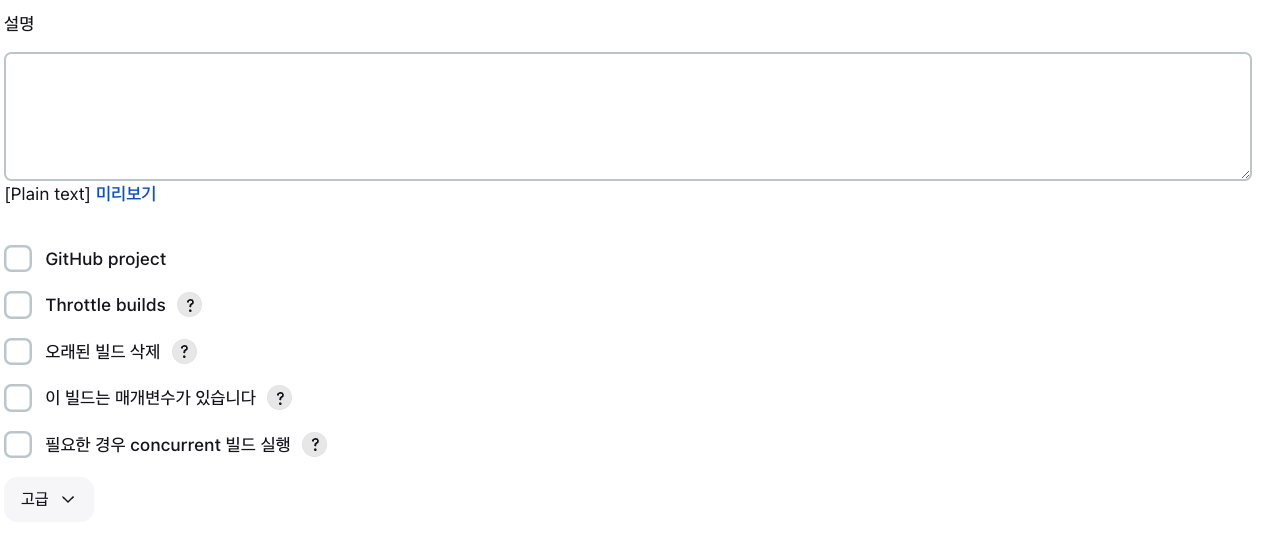Open help for Throttle builds

click(x=189, y=305)
